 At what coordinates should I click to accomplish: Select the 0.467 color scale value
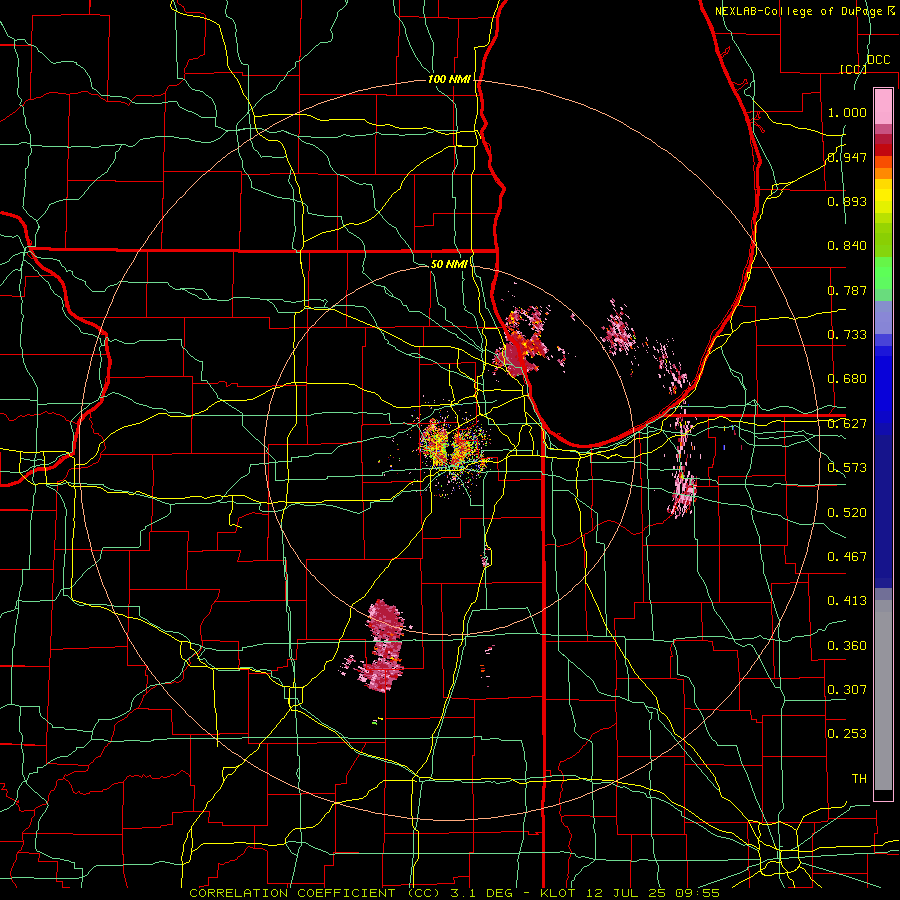pos(847,557)
